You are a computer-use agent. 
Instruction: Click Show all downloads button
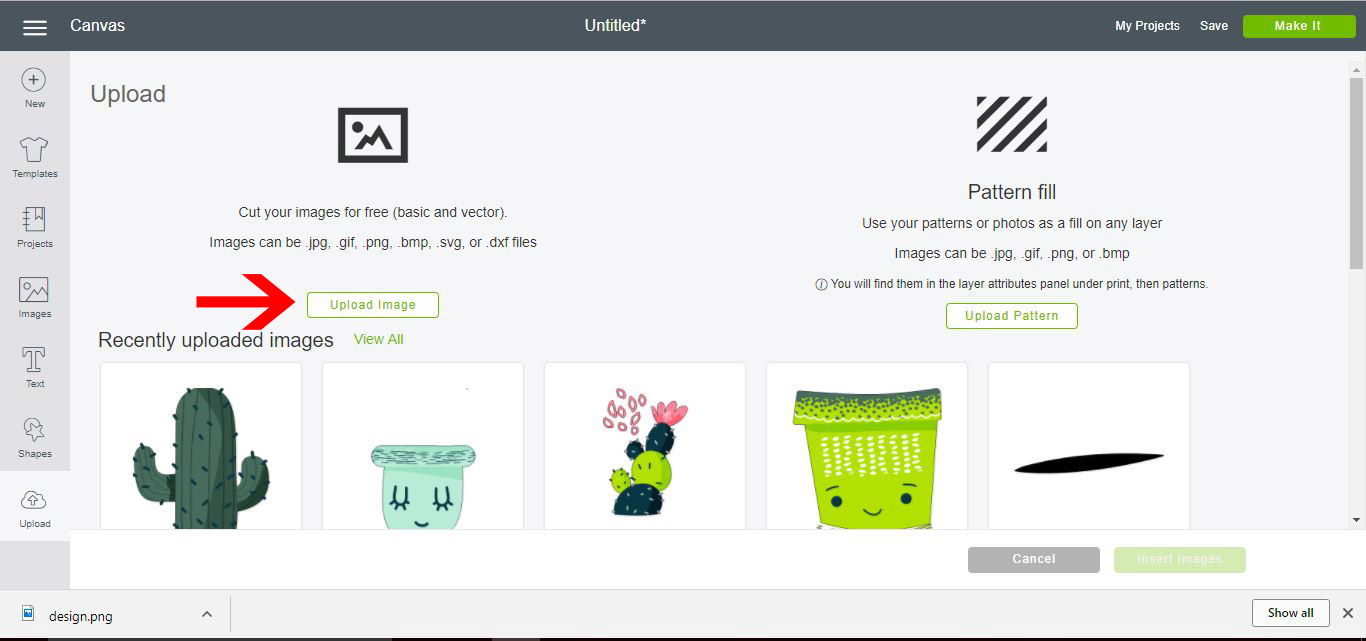pyautogui.click(x=1290, y=613)
